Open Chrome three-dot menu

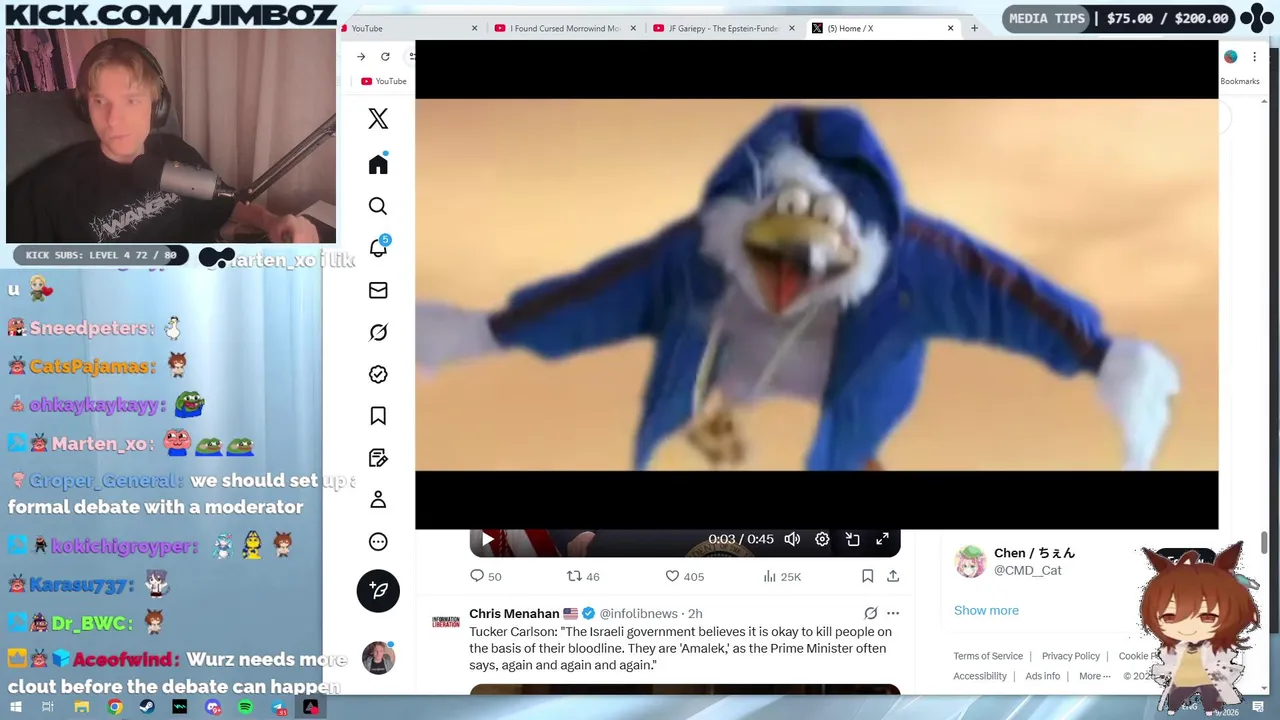point(1254,57)
